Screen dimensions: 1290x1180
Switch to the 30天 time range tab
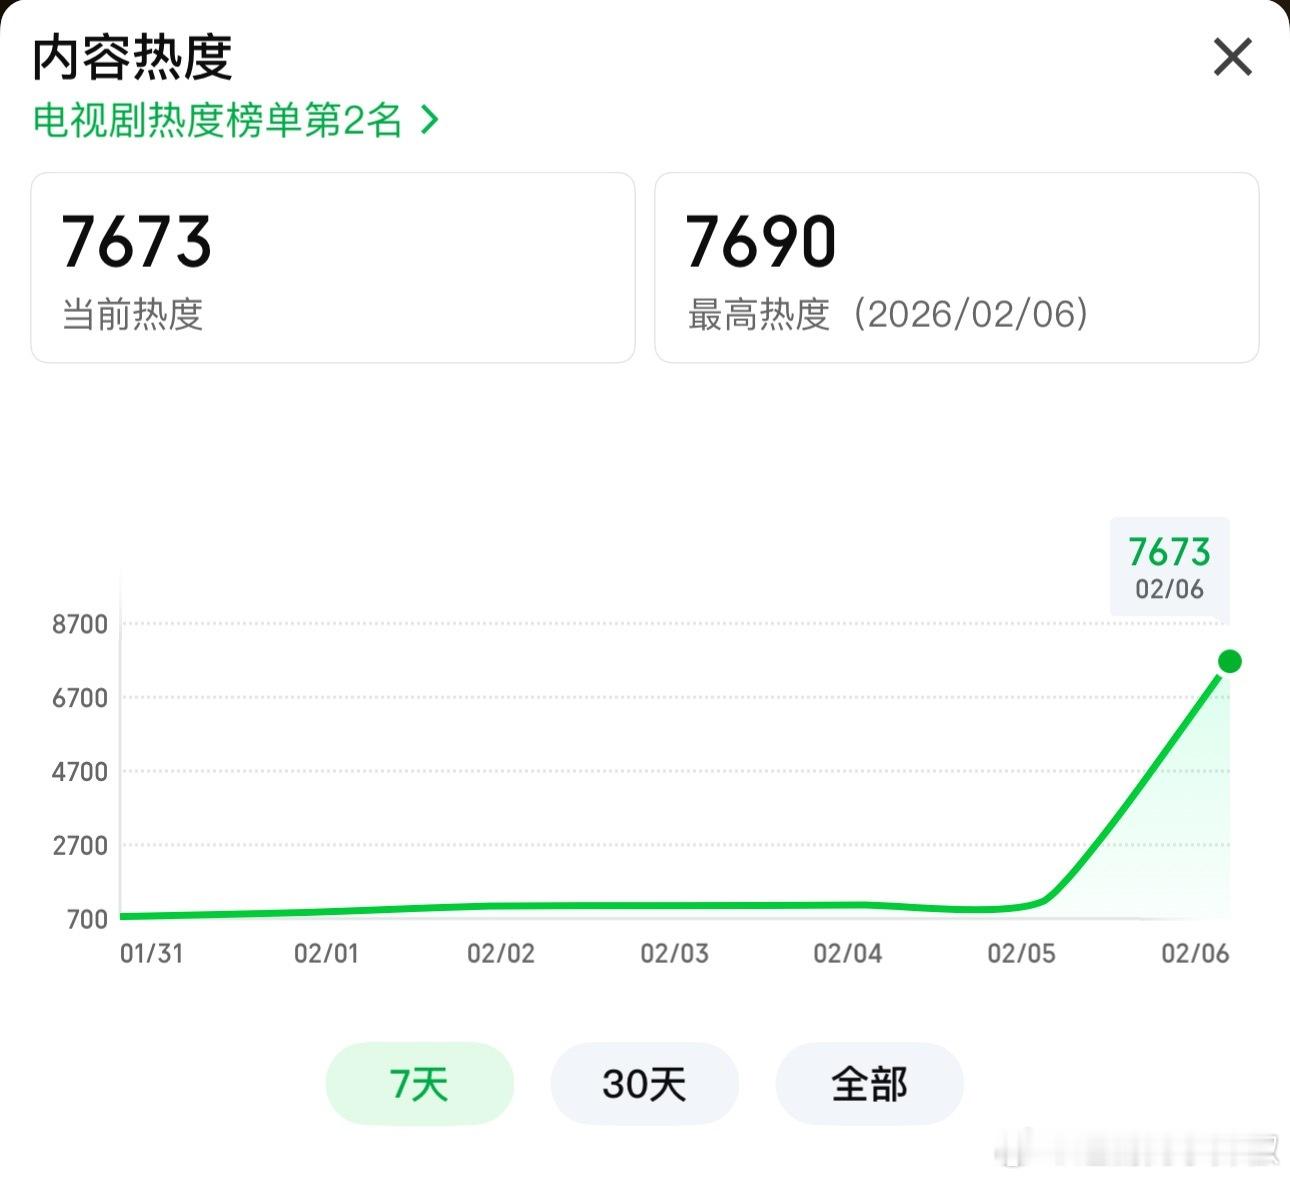coord(644,1083)
